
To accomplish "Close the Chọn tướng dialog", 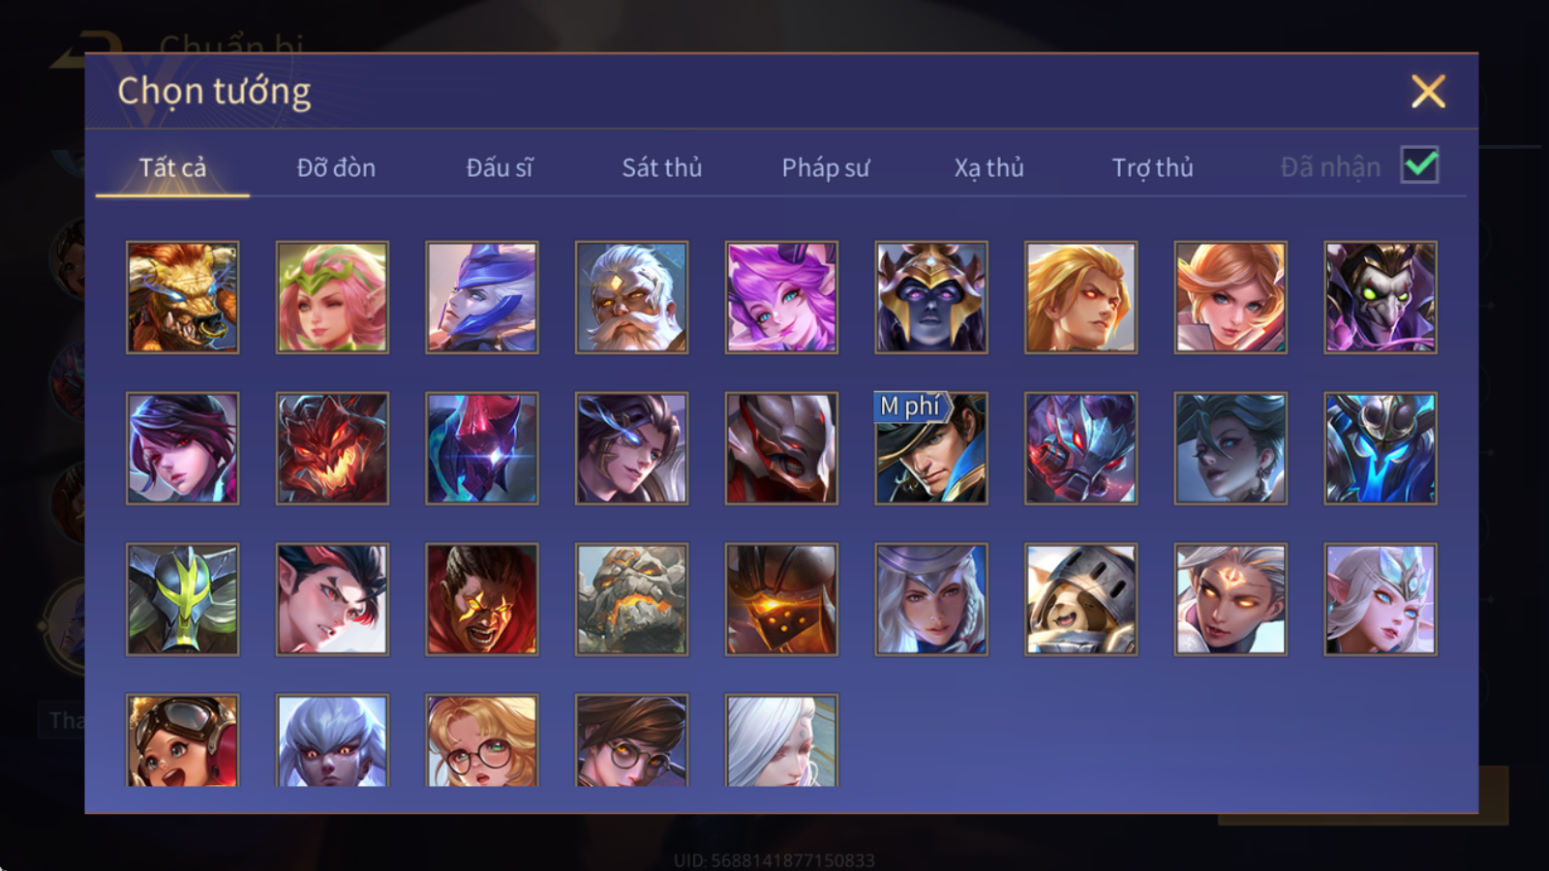I will coord(1428,91).
